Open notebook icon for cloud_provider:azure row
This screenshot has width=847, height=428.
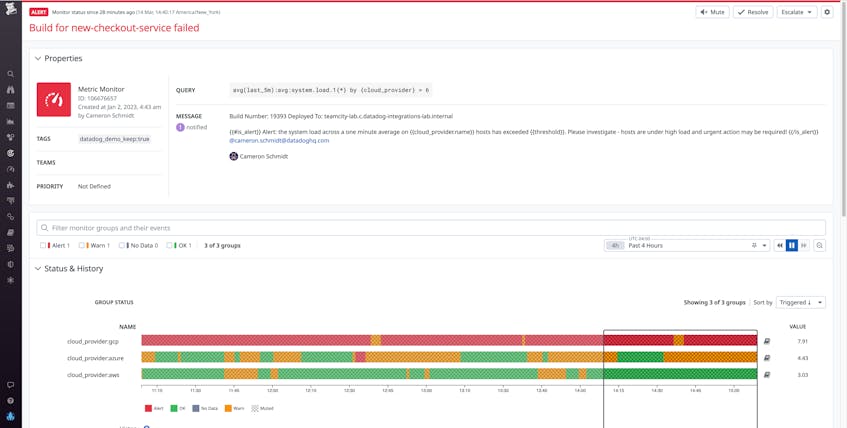[x=767, y=358]
